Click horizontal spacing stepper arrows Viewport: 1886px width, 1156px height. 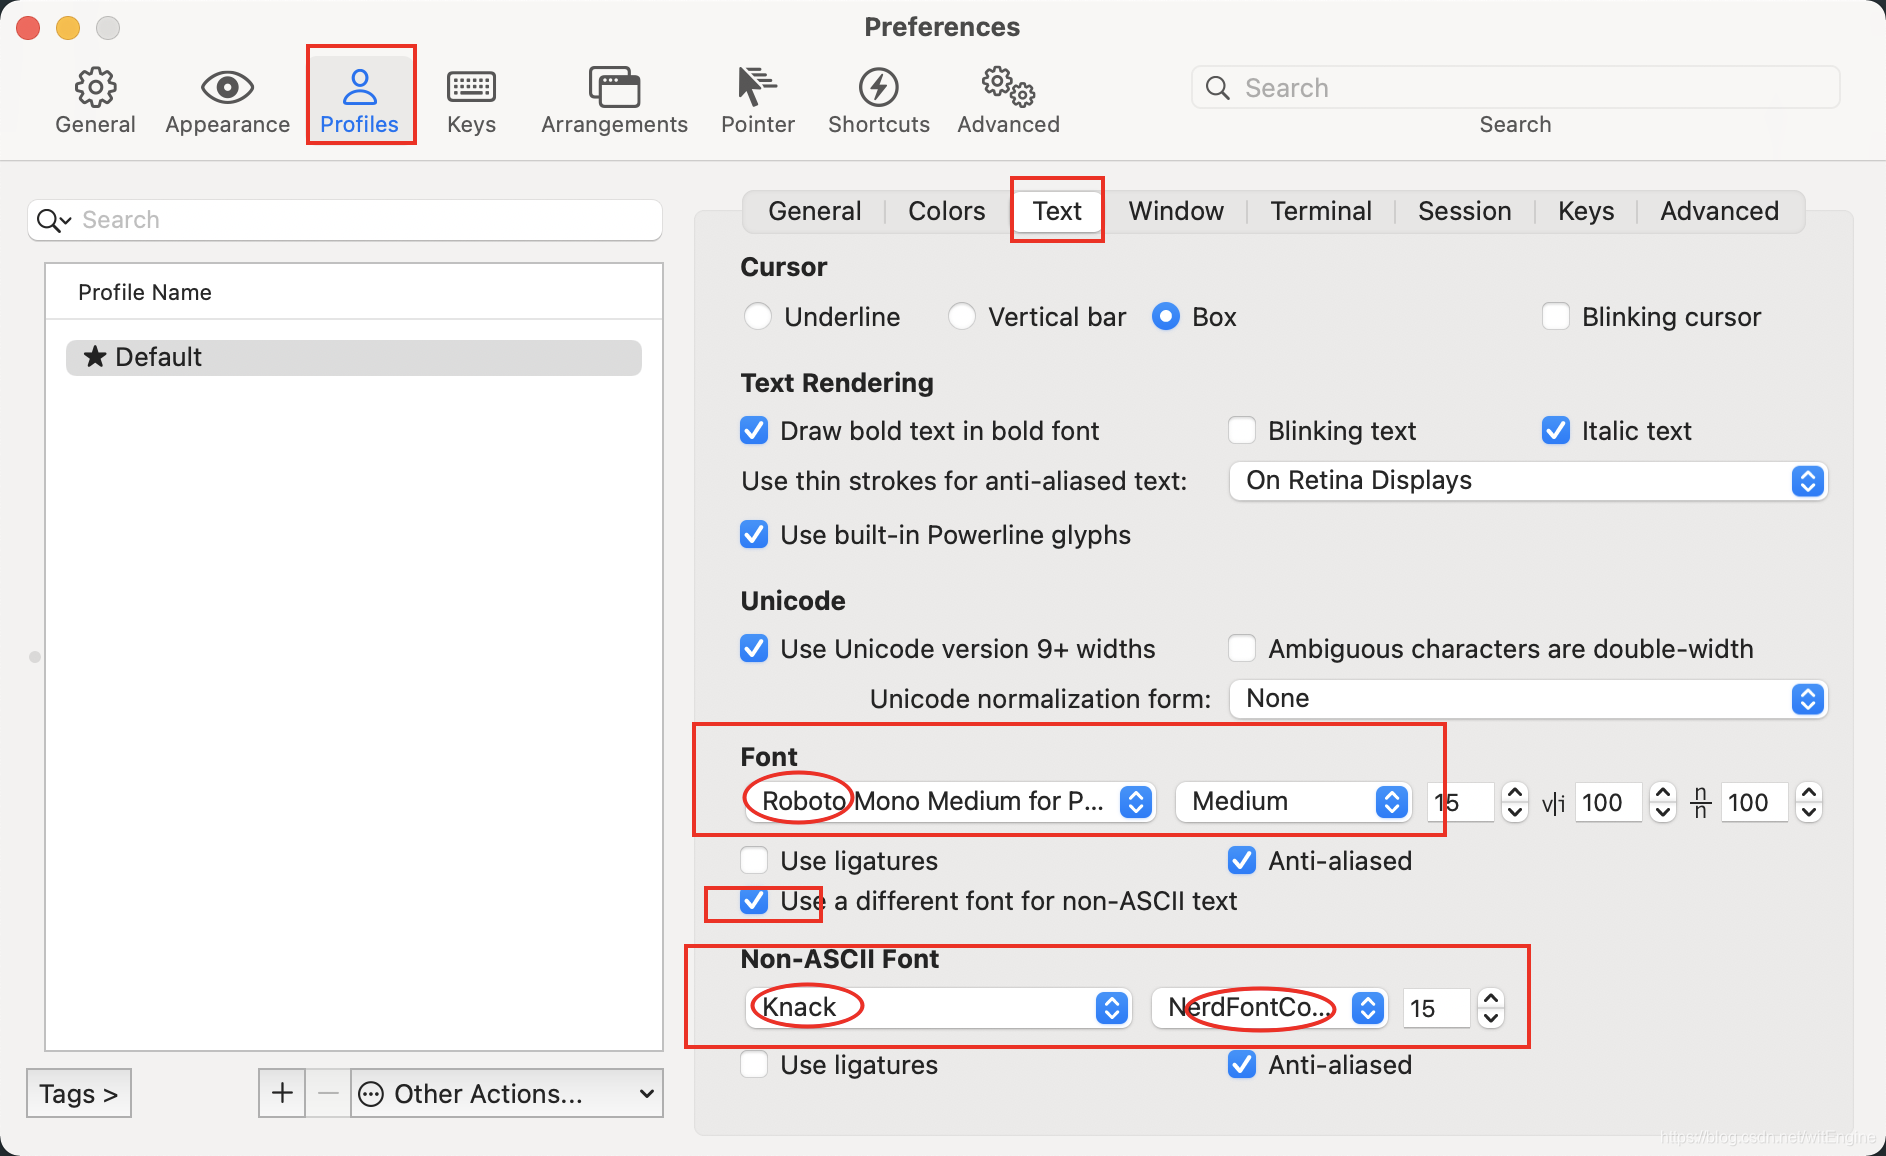(x=1663, y=802)
